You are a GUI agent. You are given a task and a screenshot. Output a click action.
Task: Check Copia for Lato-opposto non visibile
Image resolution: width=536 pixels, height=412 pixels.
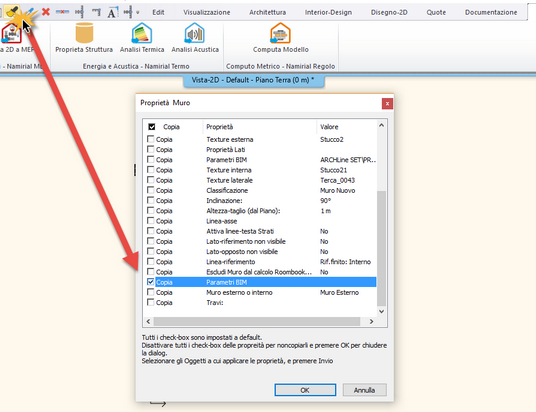(x=150, y=251)
